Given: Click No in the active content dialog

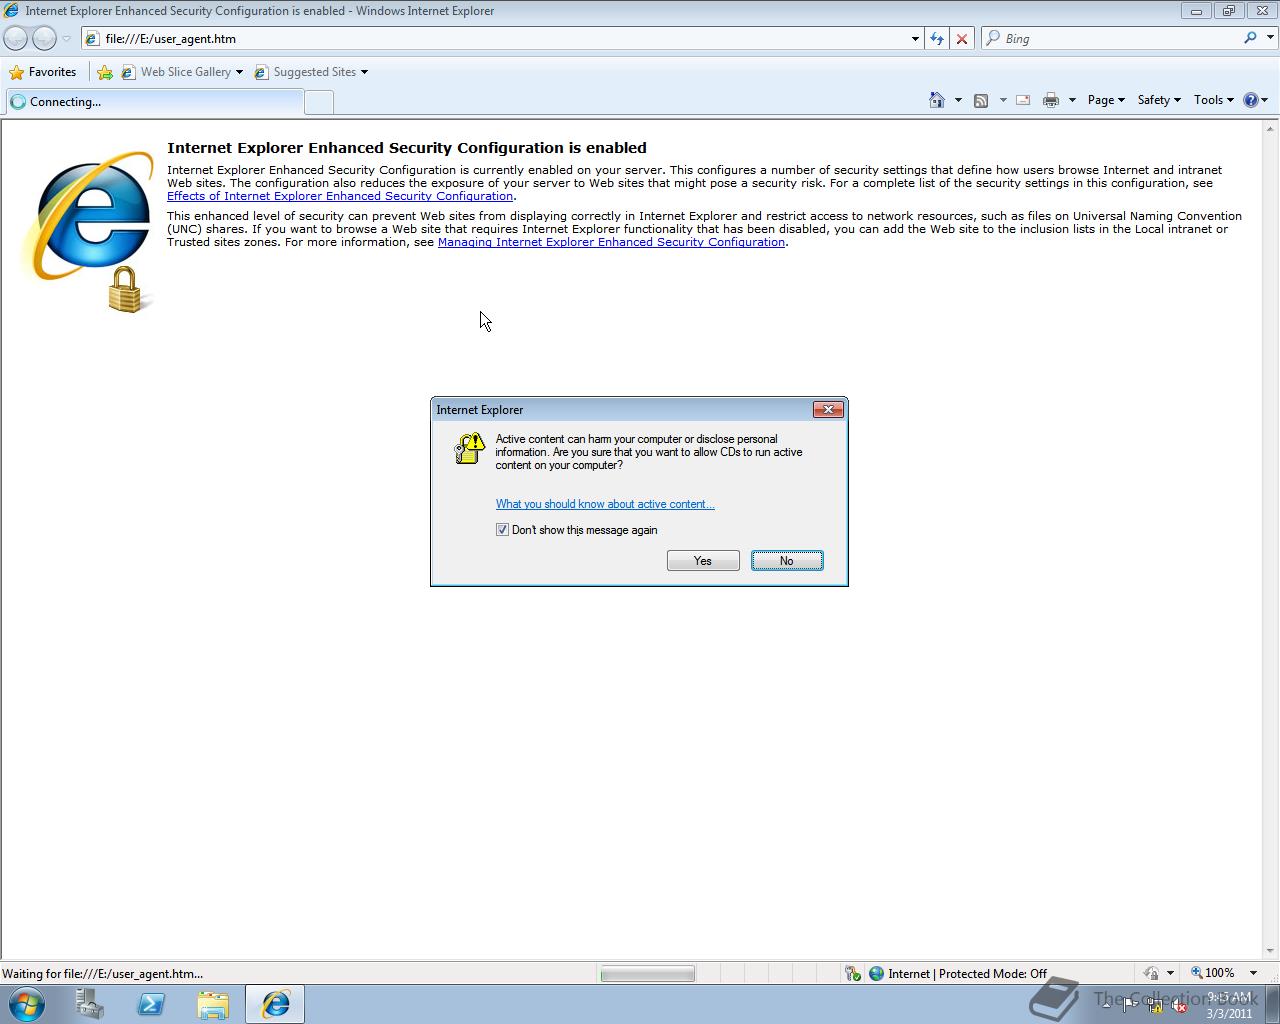Looking at the screenshot, I should click(x=787, y=561).
